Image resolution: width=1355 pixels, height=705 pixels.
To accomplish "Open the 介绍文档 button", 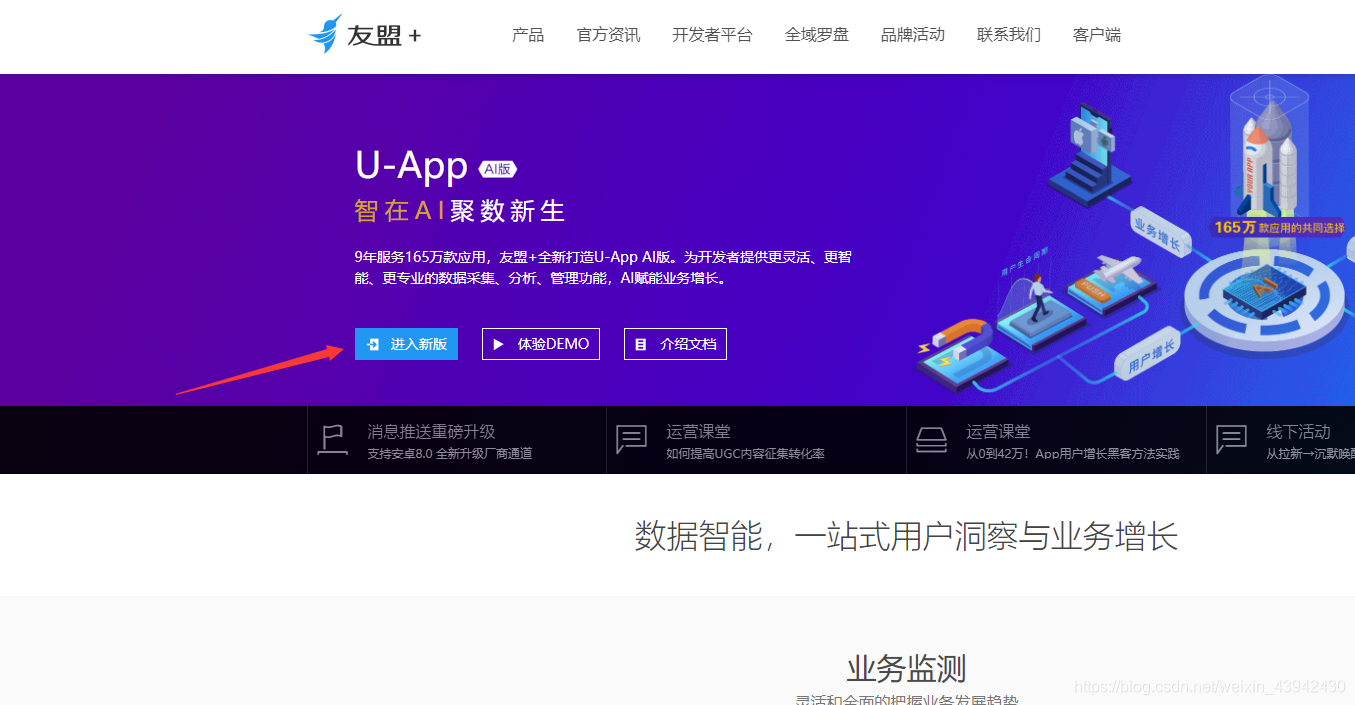I will [x=675, y=344].
